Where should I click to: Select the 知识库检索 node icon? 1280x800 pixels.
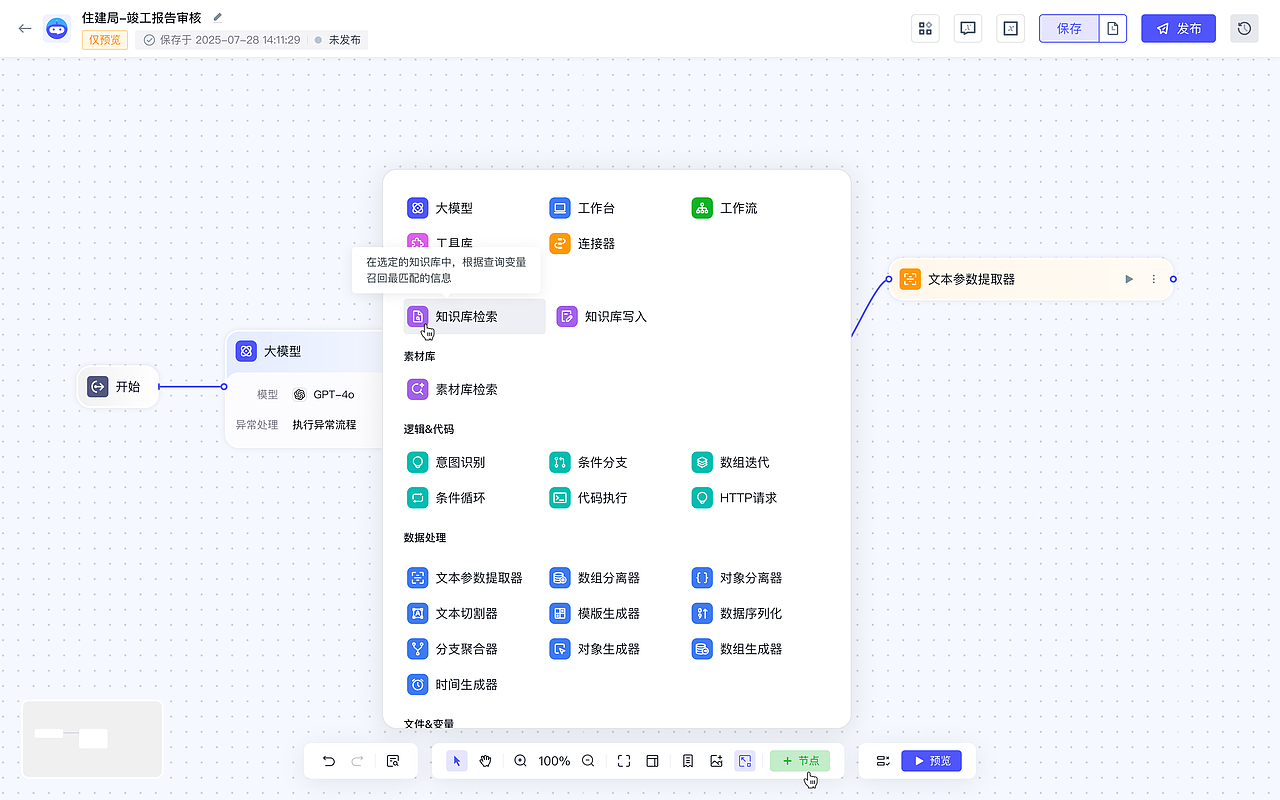(417, 316)
